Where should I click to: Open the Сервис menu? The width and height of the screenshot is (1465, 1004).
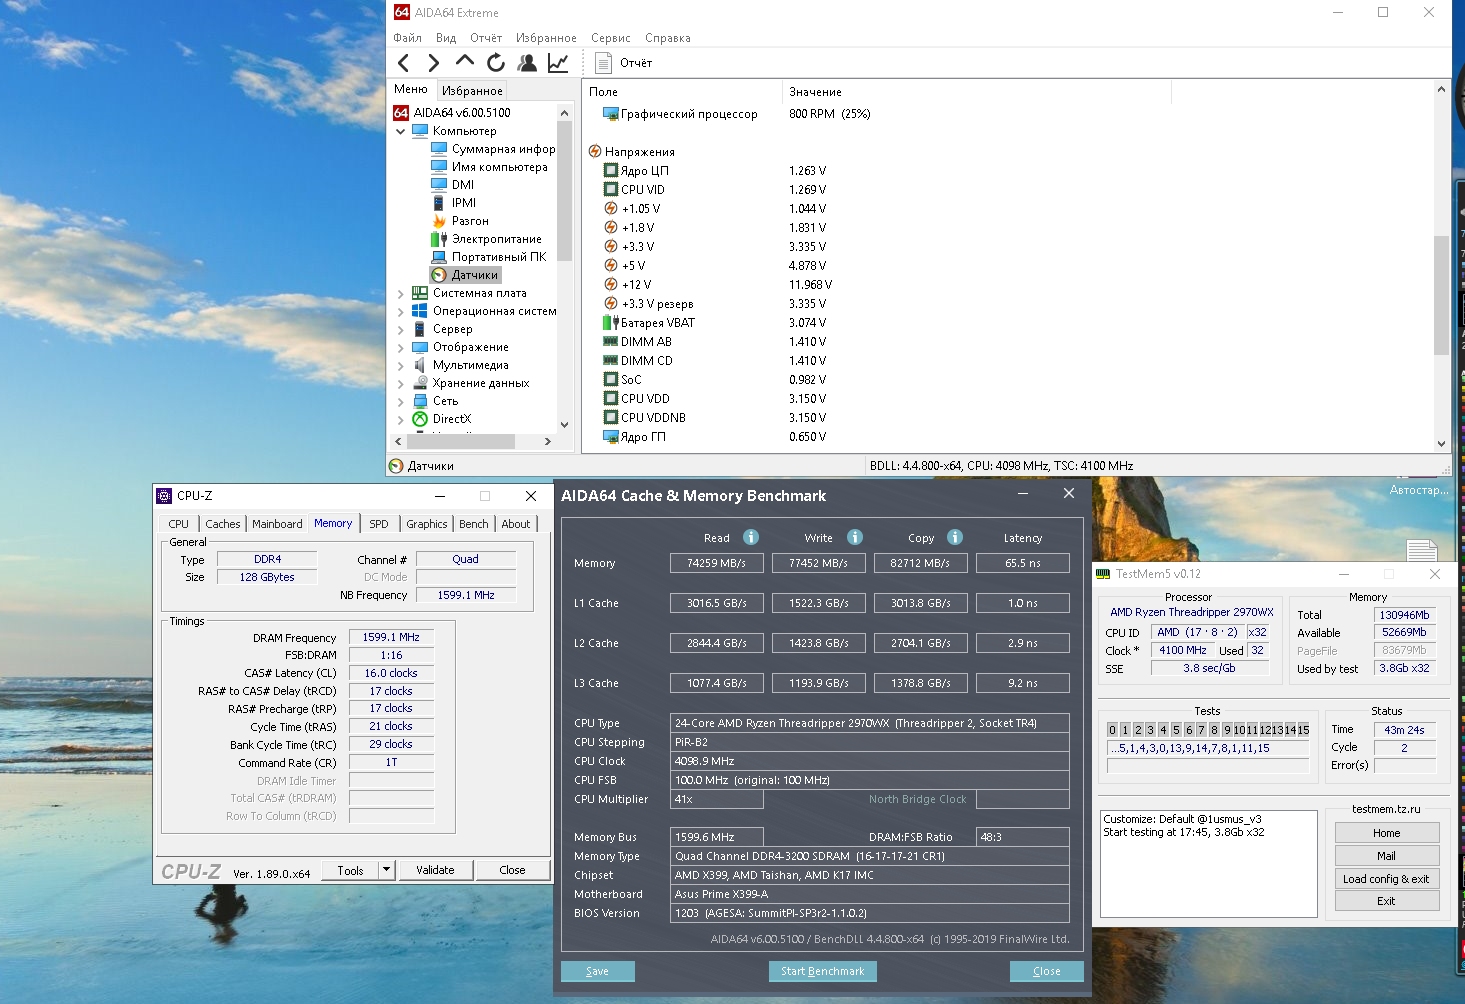click(x=611, y=38)
